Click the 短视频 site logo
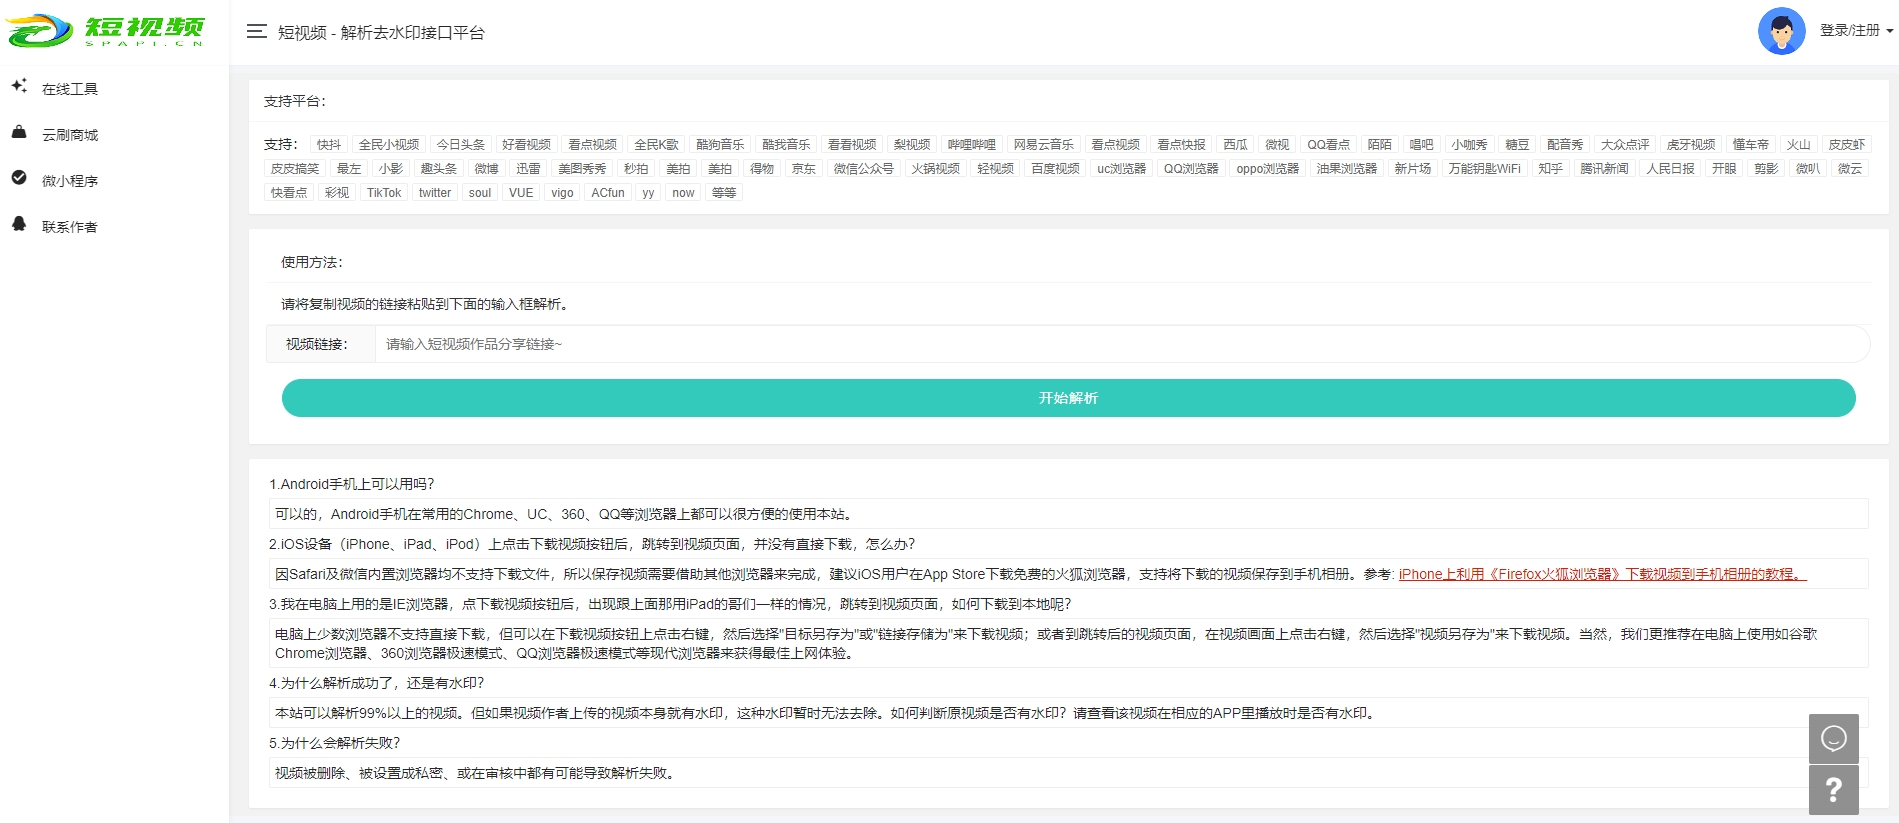 (x=106, y=31)
